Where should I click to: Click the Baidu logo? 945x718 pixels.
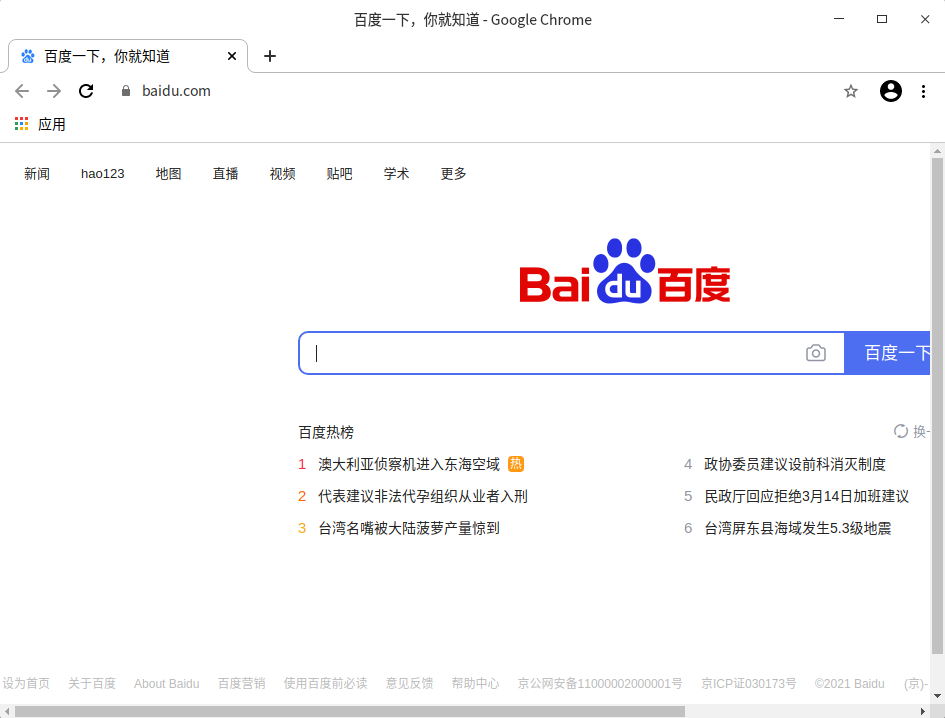625,271
